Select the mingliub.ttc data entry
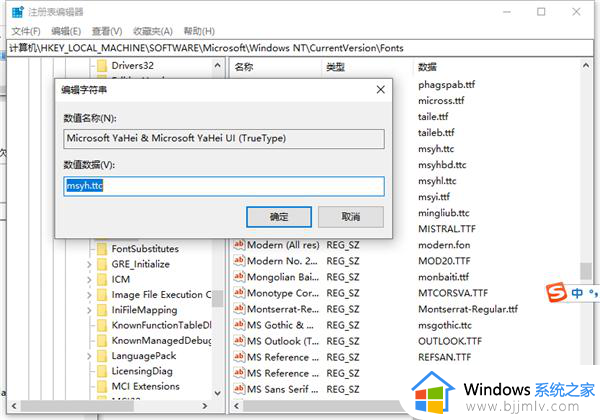The image size is (600, 420). pyautogui.click(x=443, y=213)
